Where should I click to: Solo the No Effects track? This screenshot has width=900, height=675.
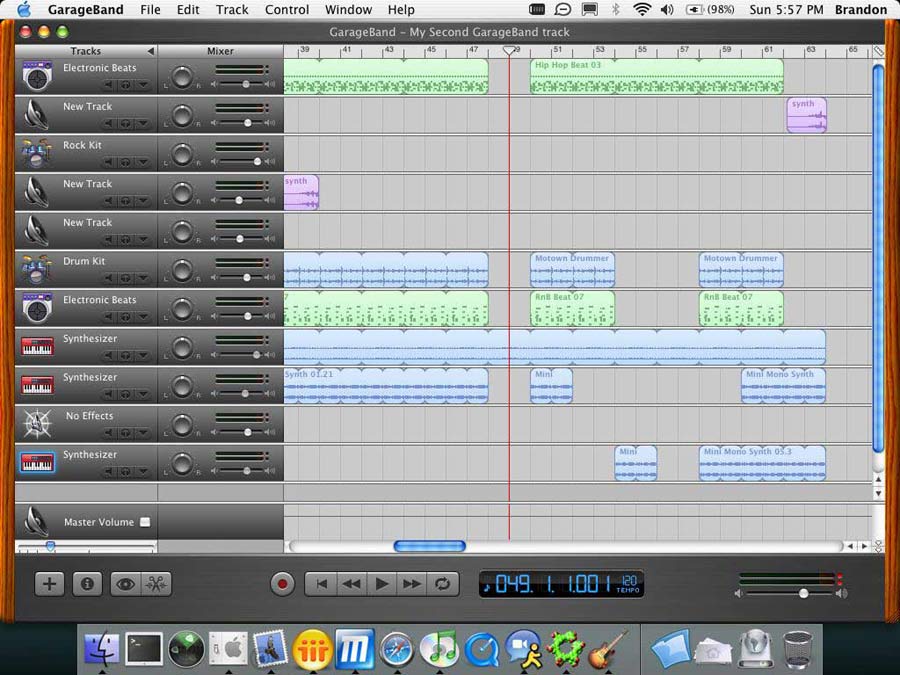125,433
